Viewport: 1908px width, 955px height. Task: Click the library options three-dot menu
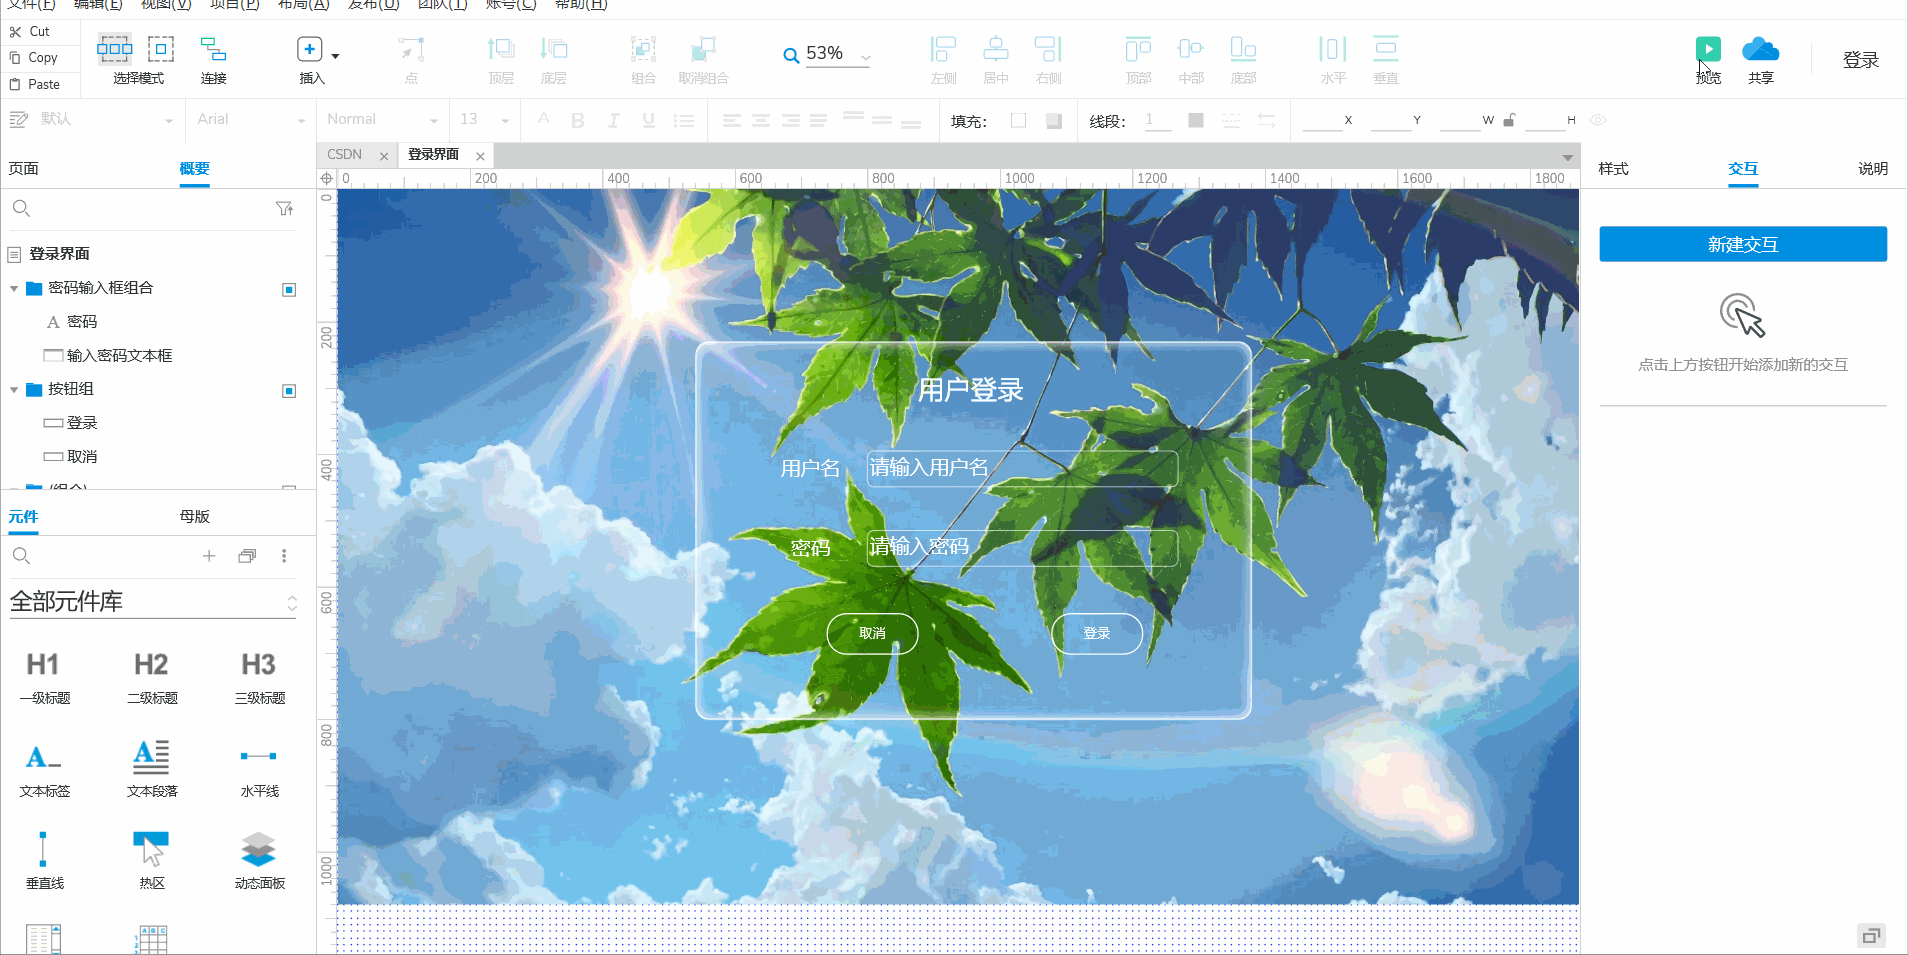pyautogui.click(x=284, y=556)
